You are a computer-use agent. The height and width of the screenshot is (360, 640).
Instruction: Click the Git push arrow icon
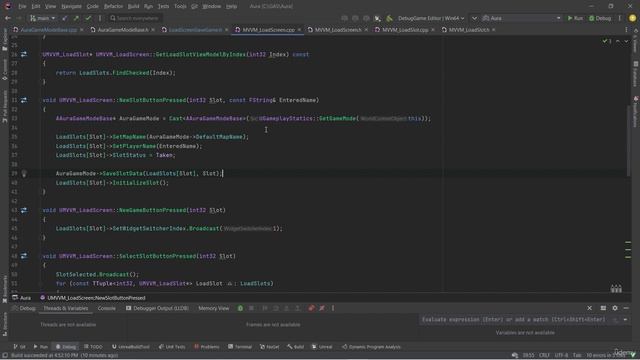click(x=76, y=18)
